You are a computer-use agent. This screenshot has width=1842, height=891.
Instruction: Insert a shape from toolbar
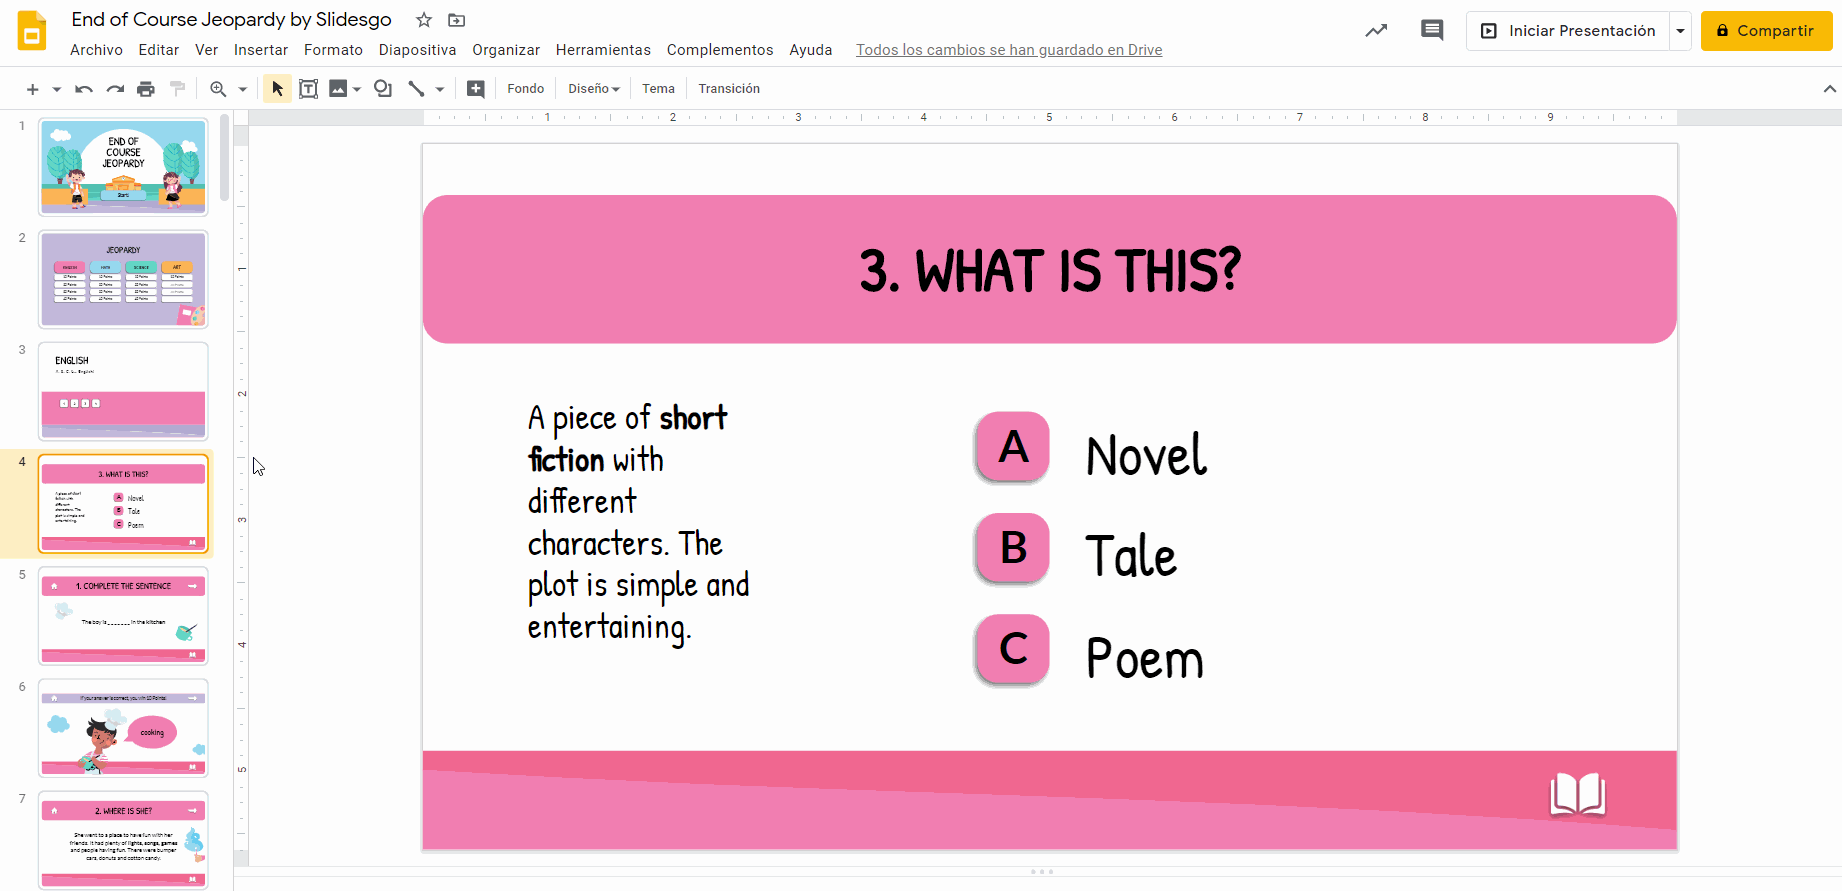click(383, 89)
